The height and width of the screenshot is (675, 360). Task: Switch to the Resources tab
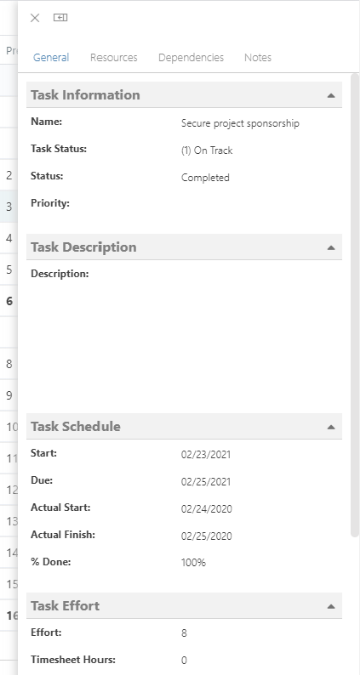pos(114,57)
